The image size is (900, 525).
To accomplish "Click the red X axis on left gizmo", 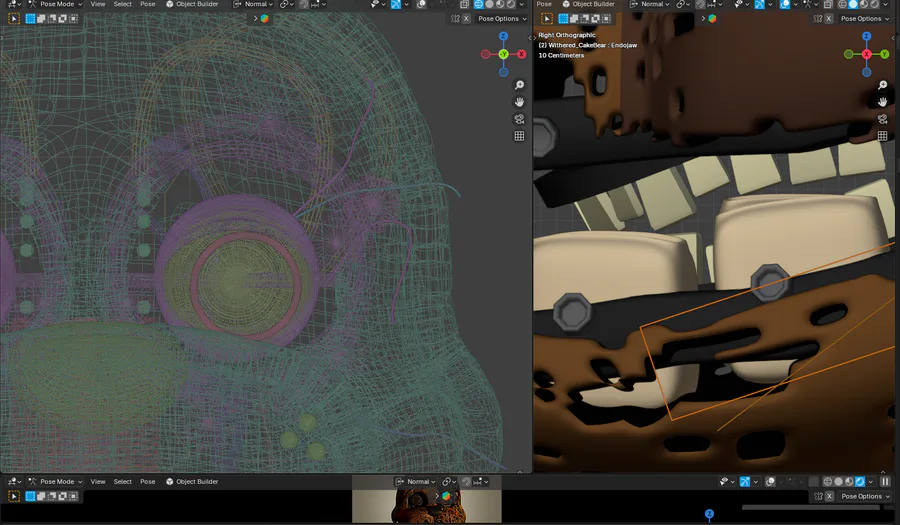I will click(x=521, y=54).
